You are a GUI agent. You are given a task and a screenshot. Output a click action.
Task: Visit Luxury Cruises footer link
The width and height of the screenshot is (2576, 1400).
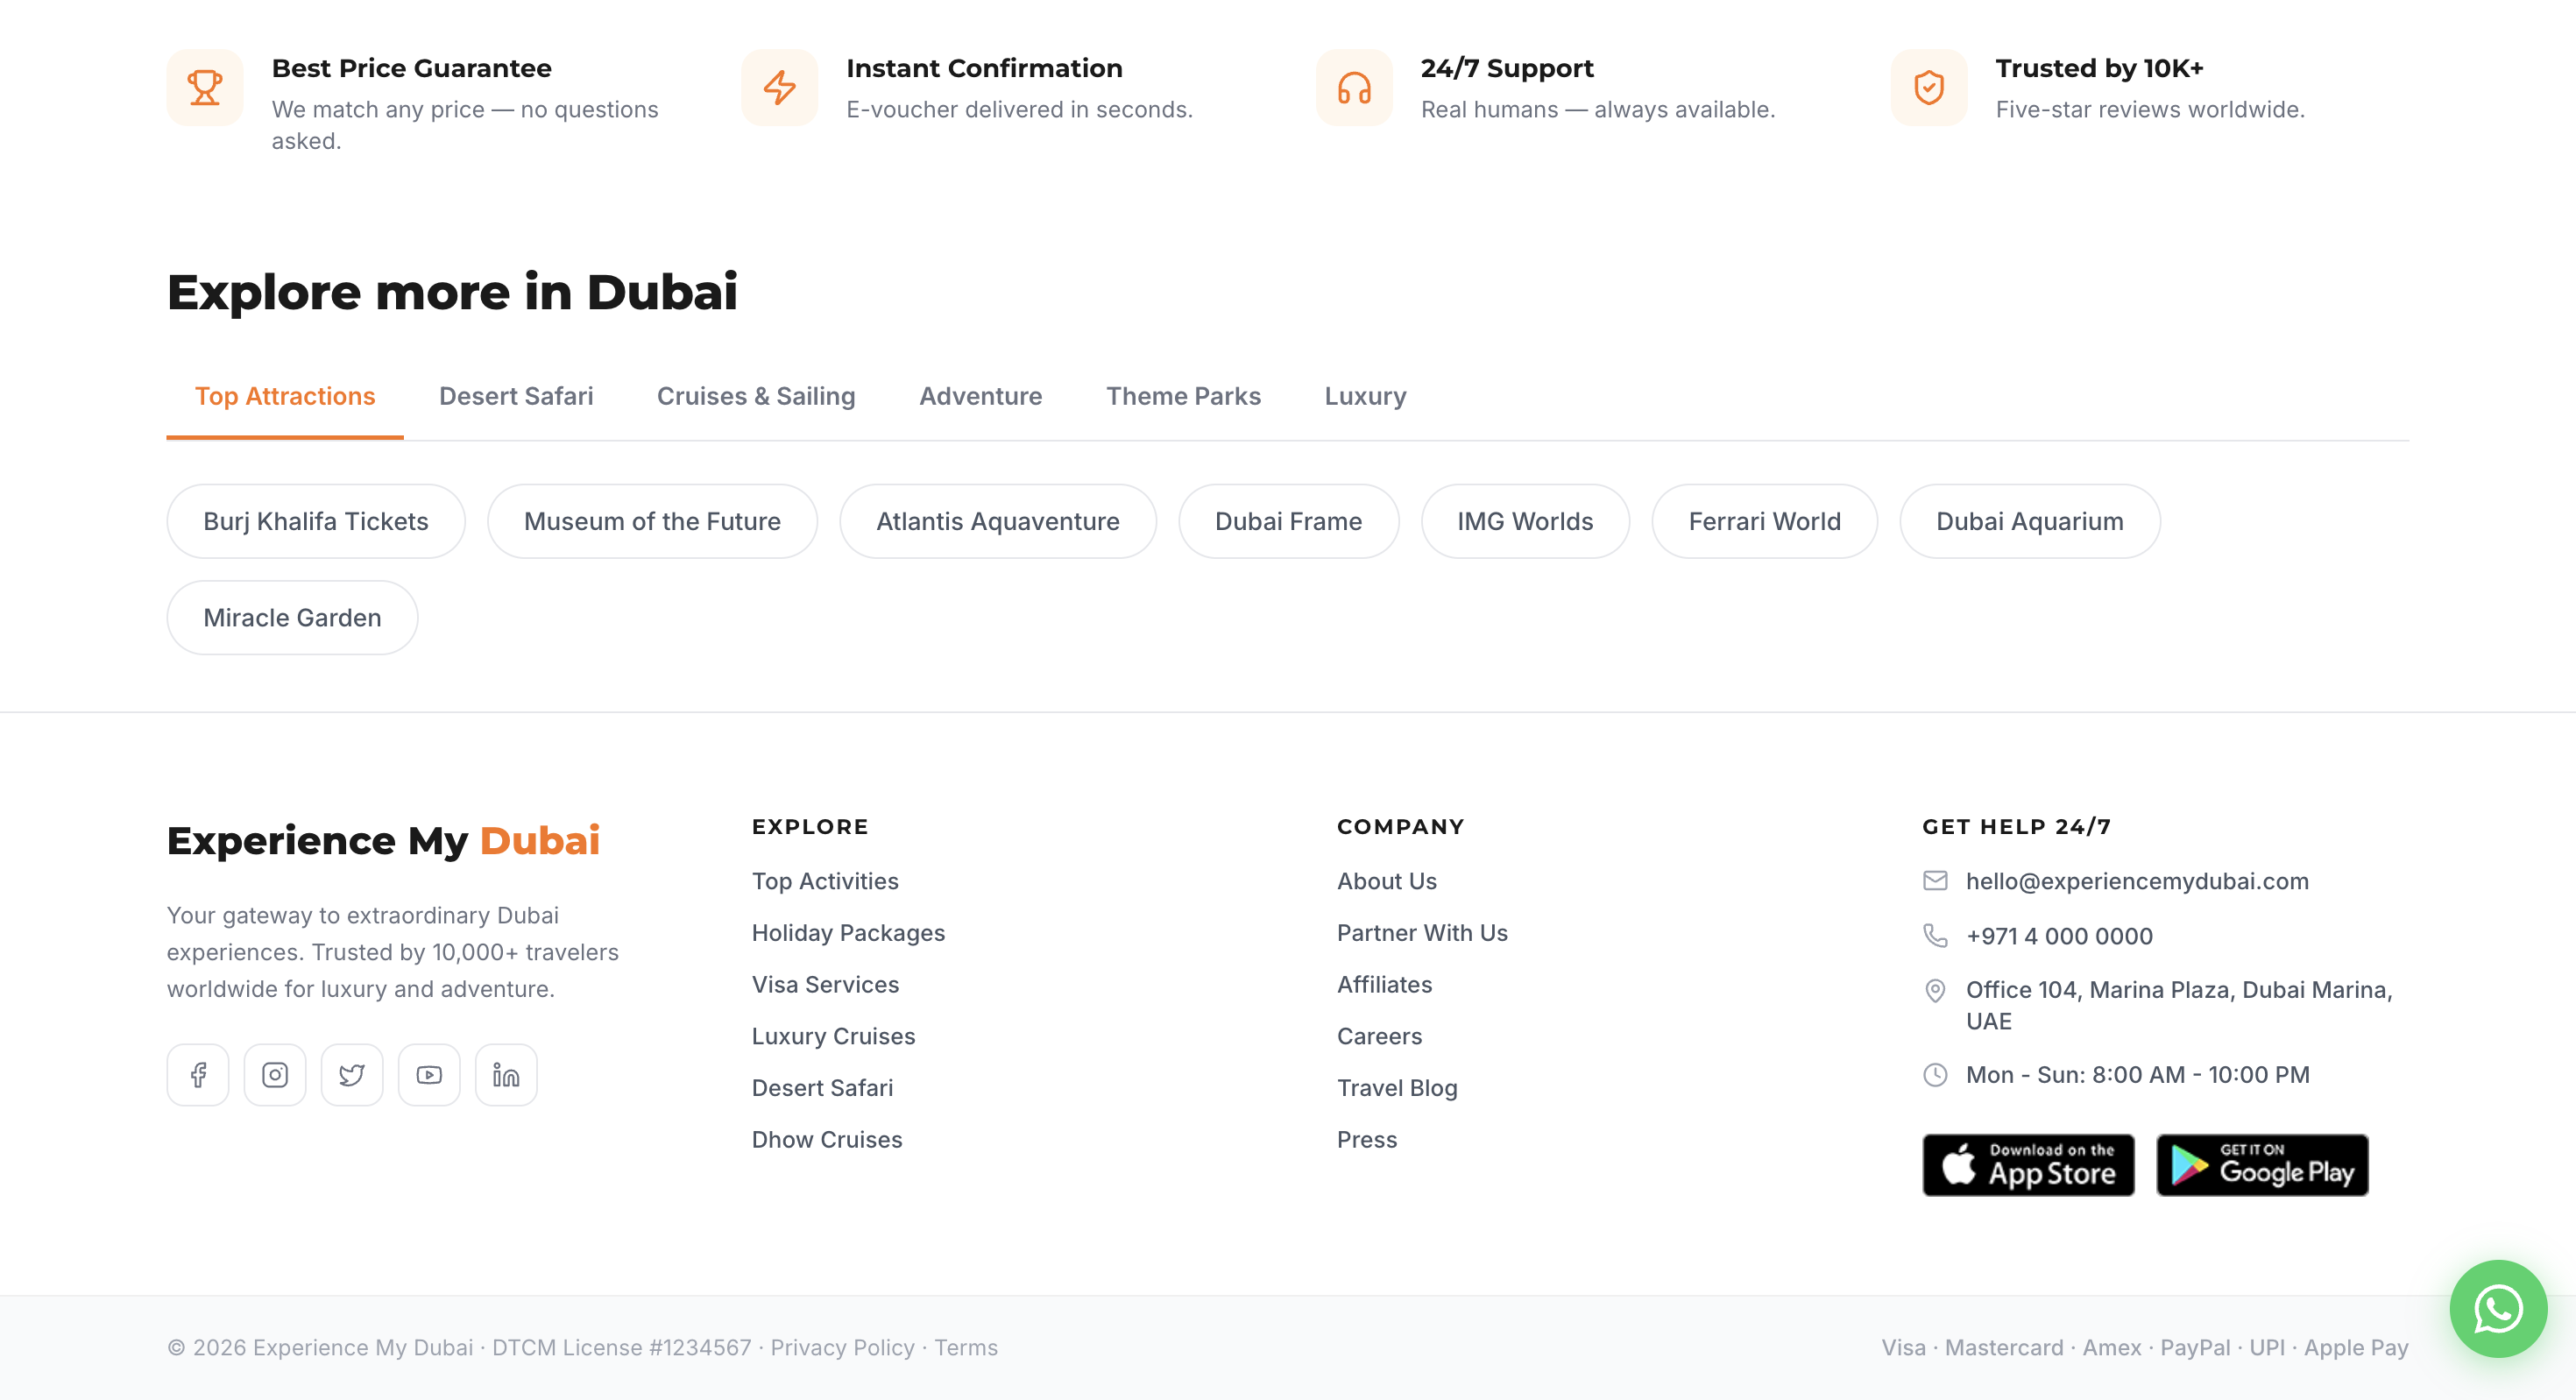[833, 1036]
